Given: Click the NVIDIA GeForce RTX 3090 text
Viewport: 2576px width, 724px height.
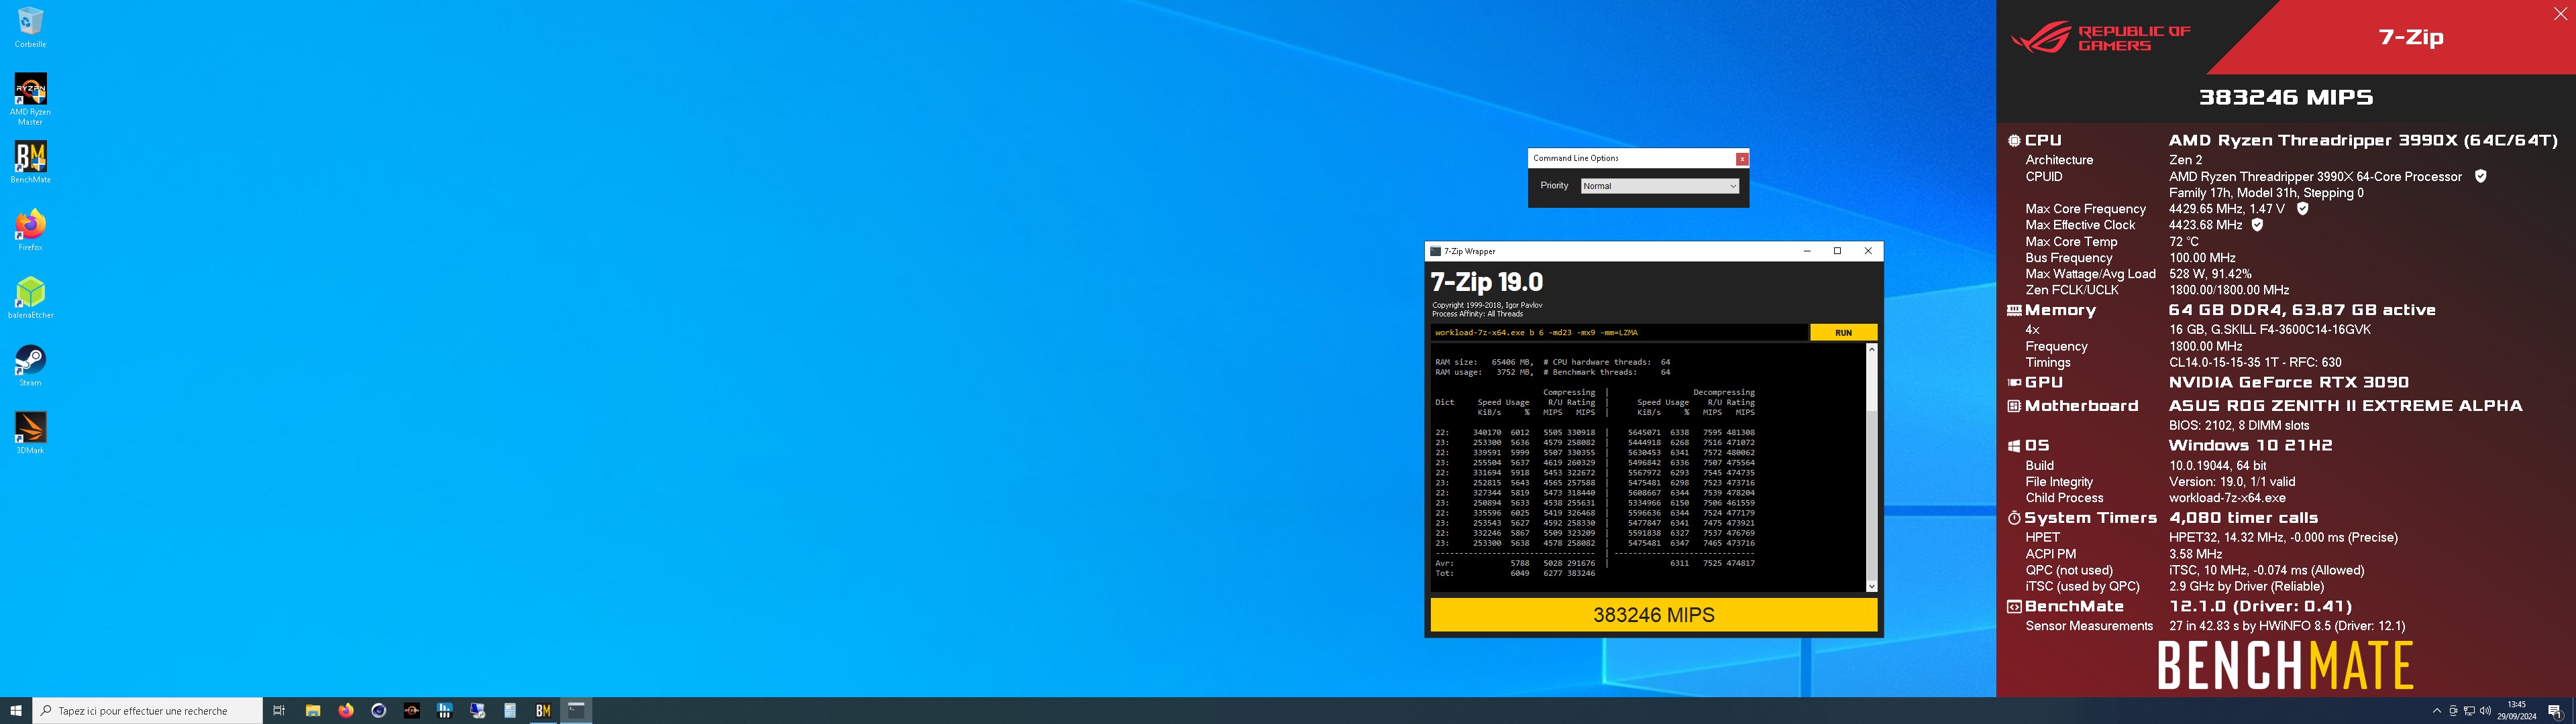Looking at the screenshot, I should (x=2289, y=382).
